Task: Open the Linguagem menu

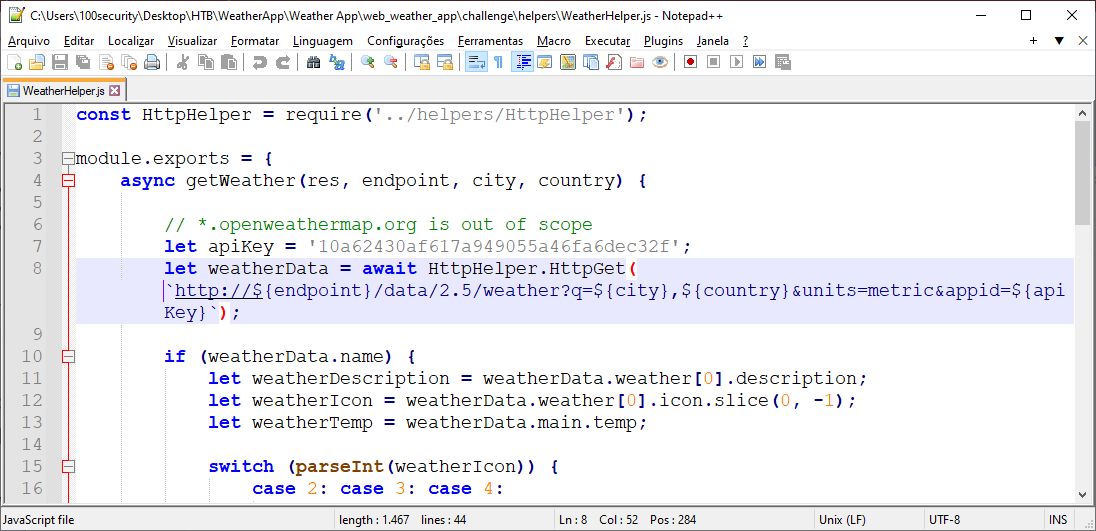Action: click(x=323, y=41)
